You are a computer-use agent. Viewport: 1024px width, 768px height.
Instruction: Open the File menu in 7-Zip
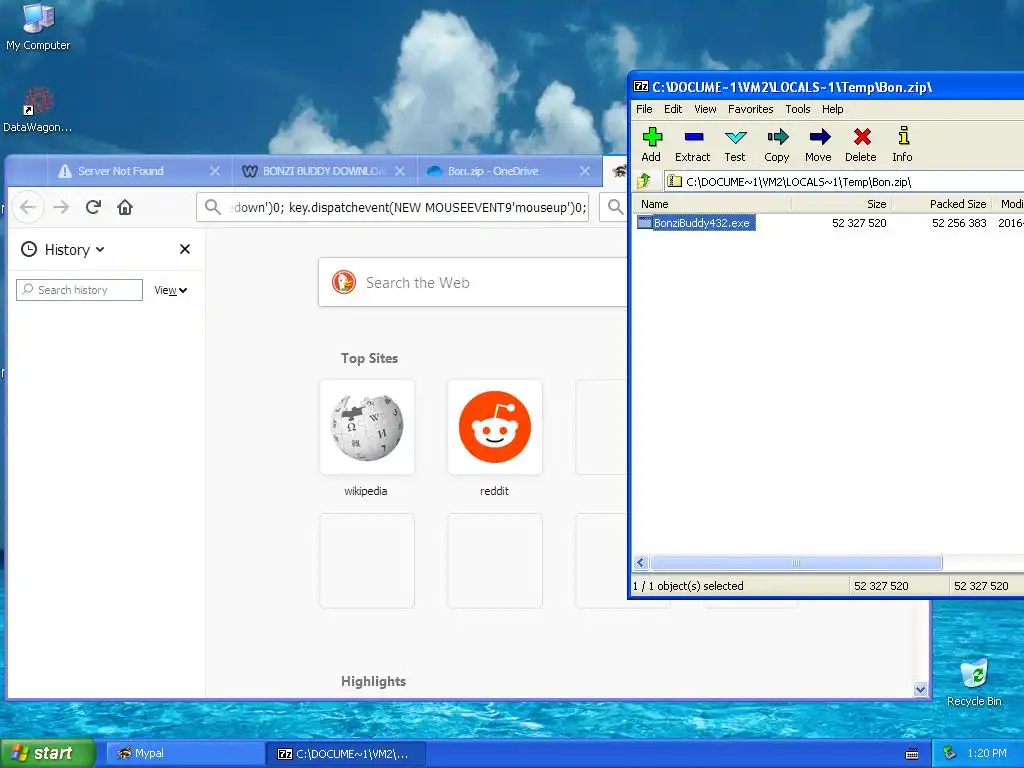644,109
